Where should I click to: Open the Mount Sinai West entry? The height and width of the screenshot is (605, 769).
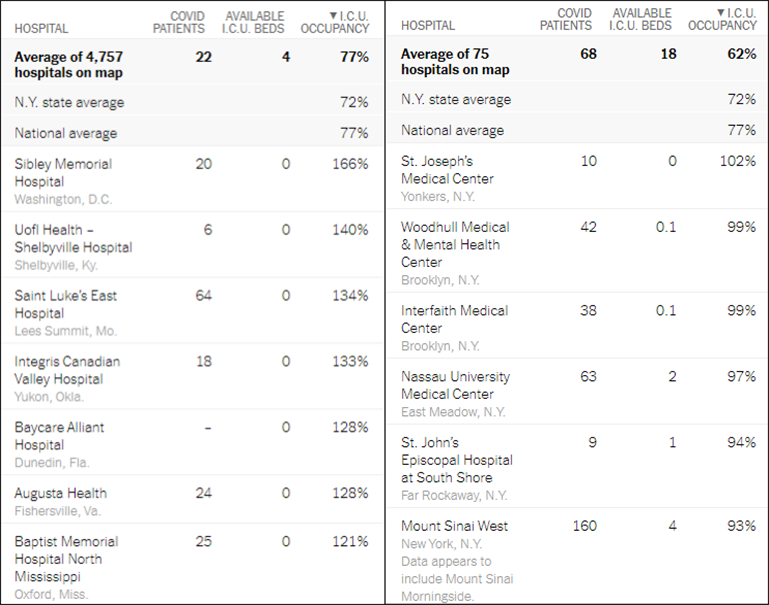click(x=454, y=526)
